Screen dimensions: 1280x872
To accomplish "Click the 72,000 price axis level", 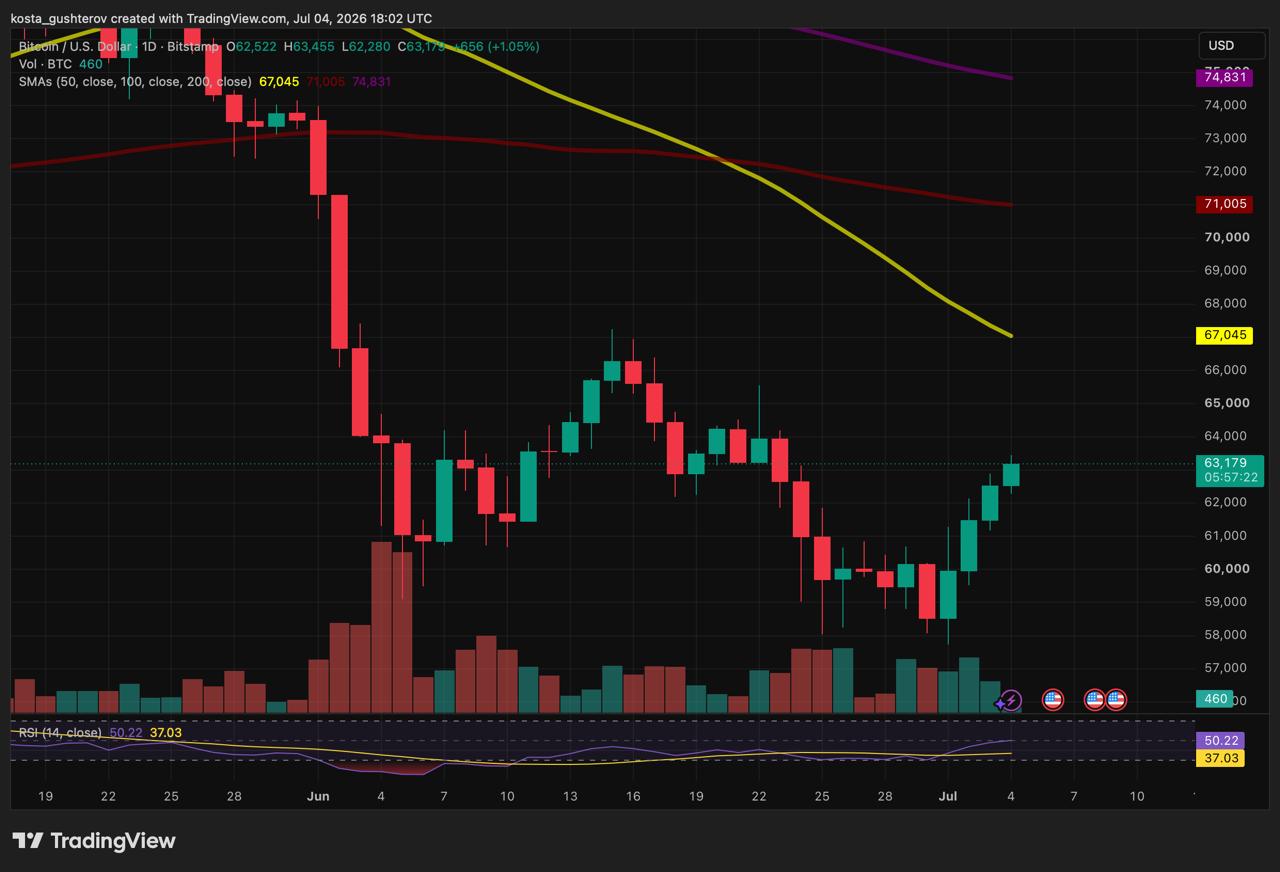I will point(1226,171).
